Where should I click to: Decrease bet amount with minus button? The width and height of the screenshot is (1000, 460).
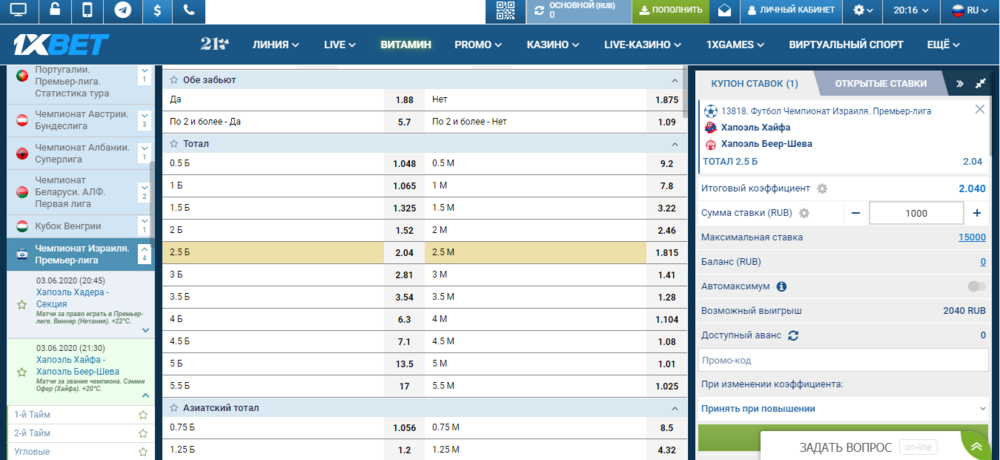(x=856, y=213)
